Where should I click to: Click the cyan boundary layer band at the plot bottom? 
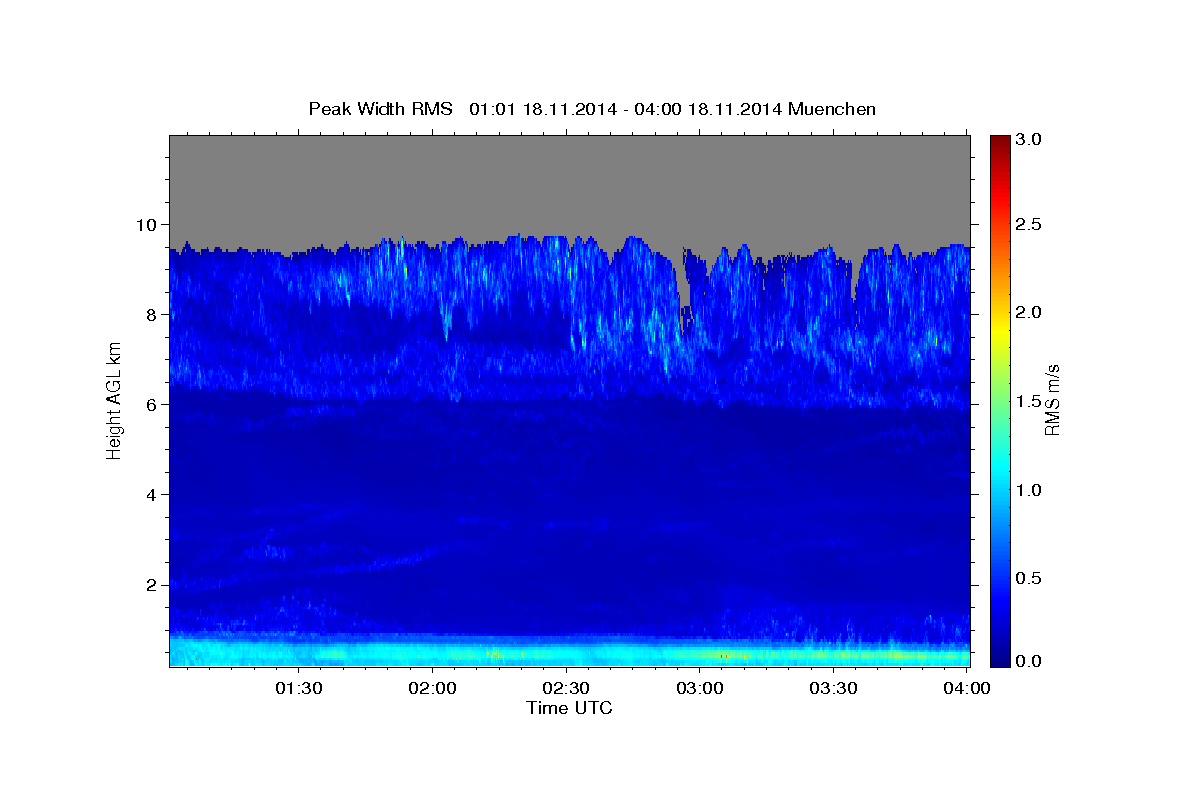[x=569, y=652]
